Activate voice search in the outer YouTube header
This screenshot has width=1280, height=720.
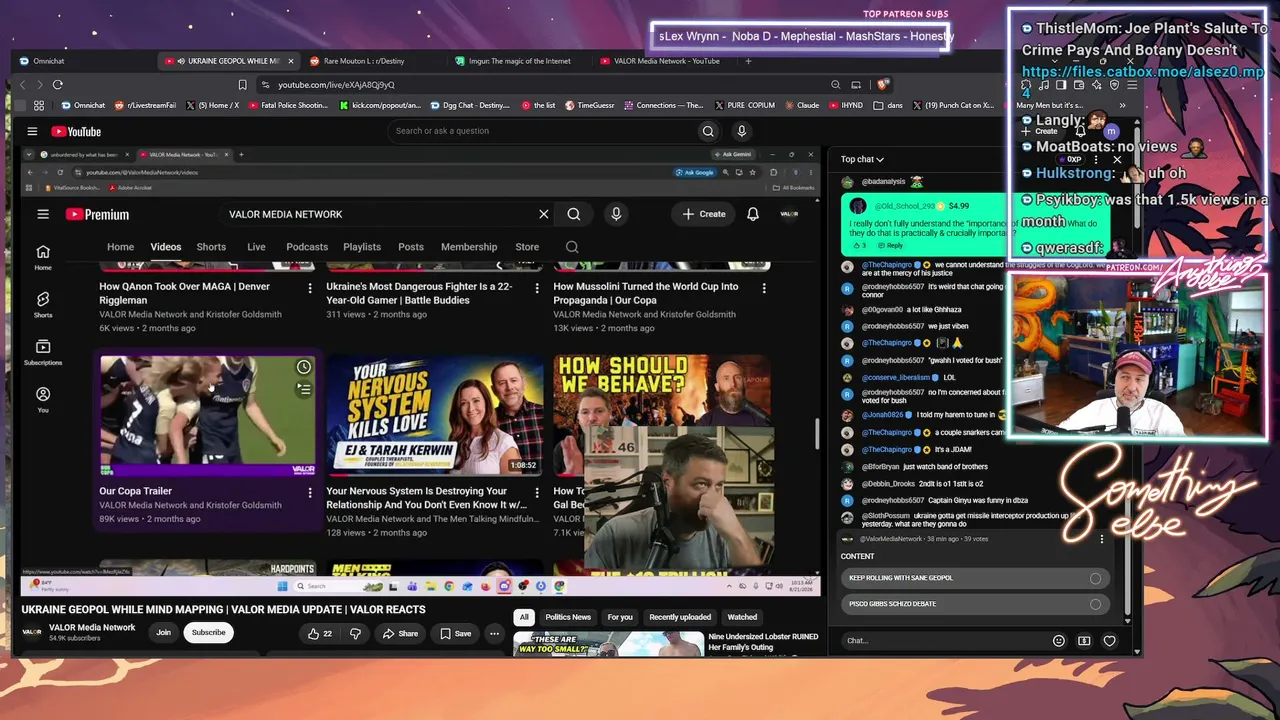click(741, 131)
